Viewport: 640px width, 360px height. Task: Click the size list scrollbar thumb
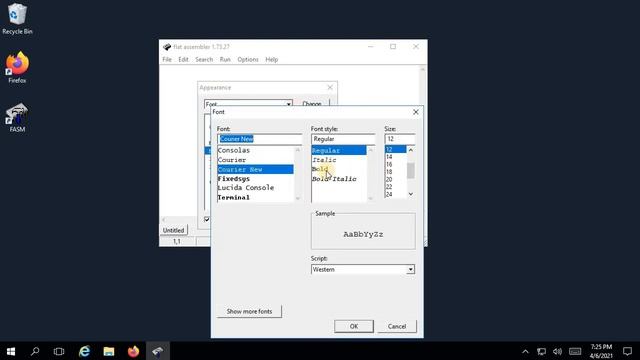411,171
